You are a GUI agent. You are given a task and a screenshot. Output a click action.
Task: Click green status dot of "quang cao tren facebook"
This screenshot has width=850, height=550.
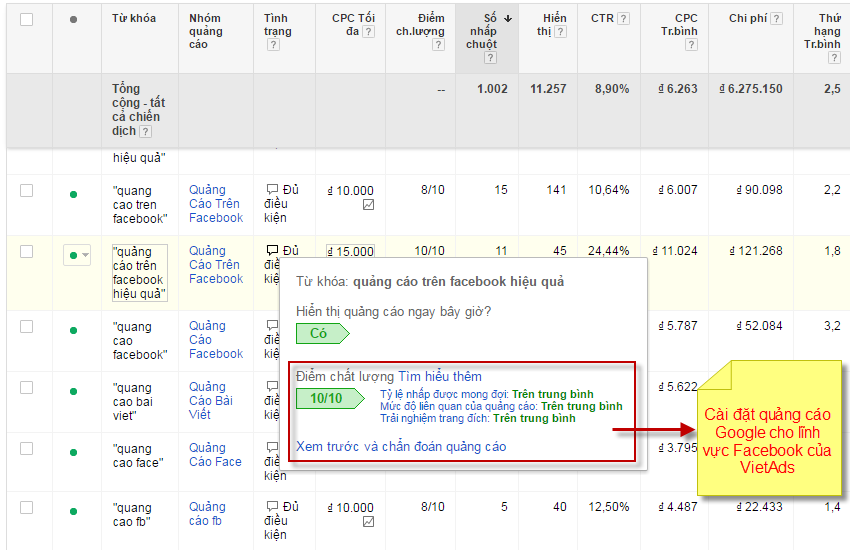73,195
